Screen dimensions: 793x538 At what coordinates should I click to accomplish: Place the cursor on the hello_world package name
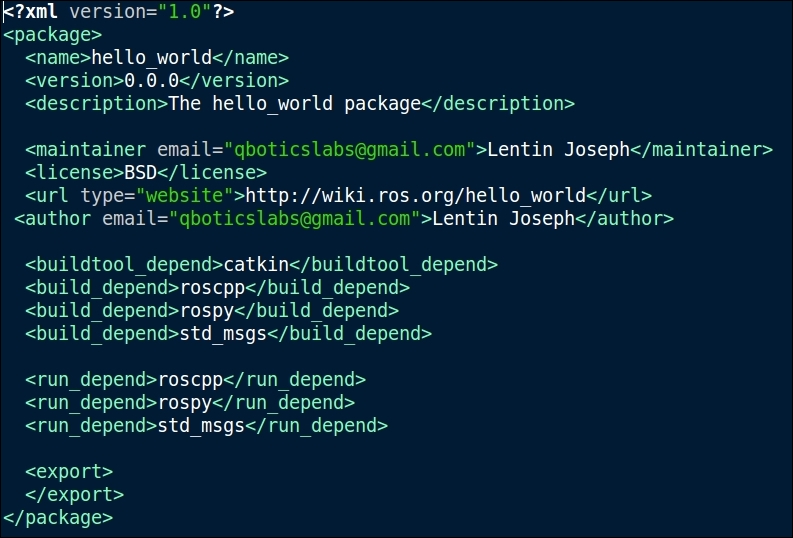pos(151,58)
